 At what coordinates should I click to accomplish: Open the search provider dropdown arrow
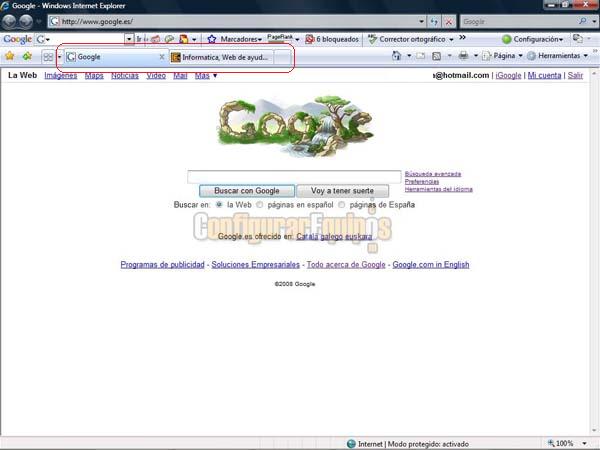594,22
